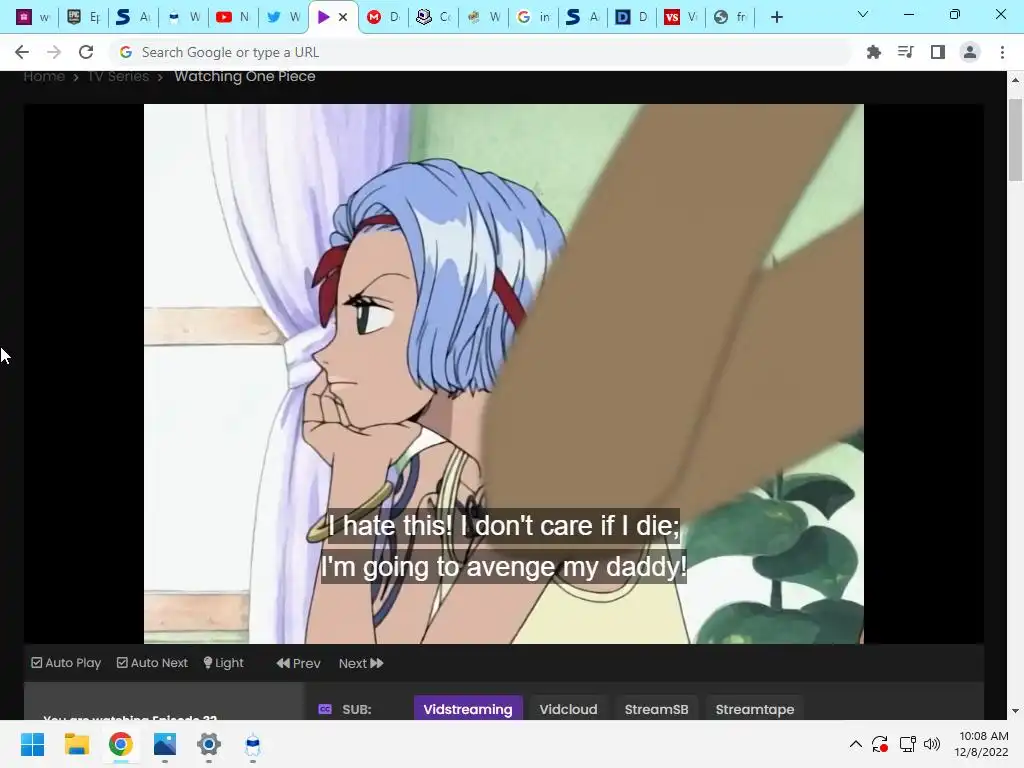Open File Explorer from the taskbar
The height and width of the screenshot is (768, 1024).
tap(76, 744)
